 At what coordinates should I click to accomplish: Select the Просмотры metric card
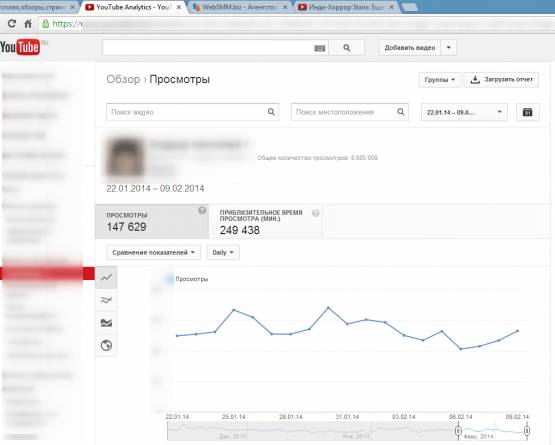[x=152, y=222]
